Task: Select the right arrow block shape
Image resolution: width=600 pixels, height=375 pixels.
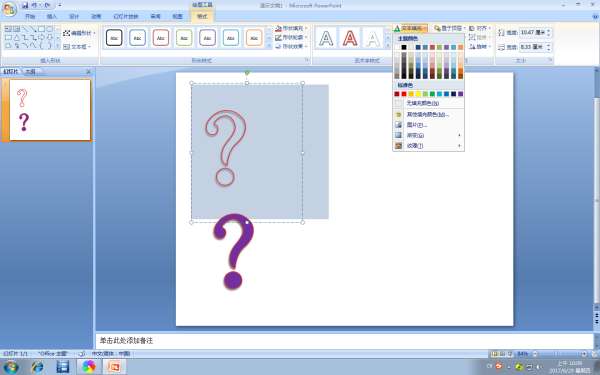Action: (x=41, y=38)
